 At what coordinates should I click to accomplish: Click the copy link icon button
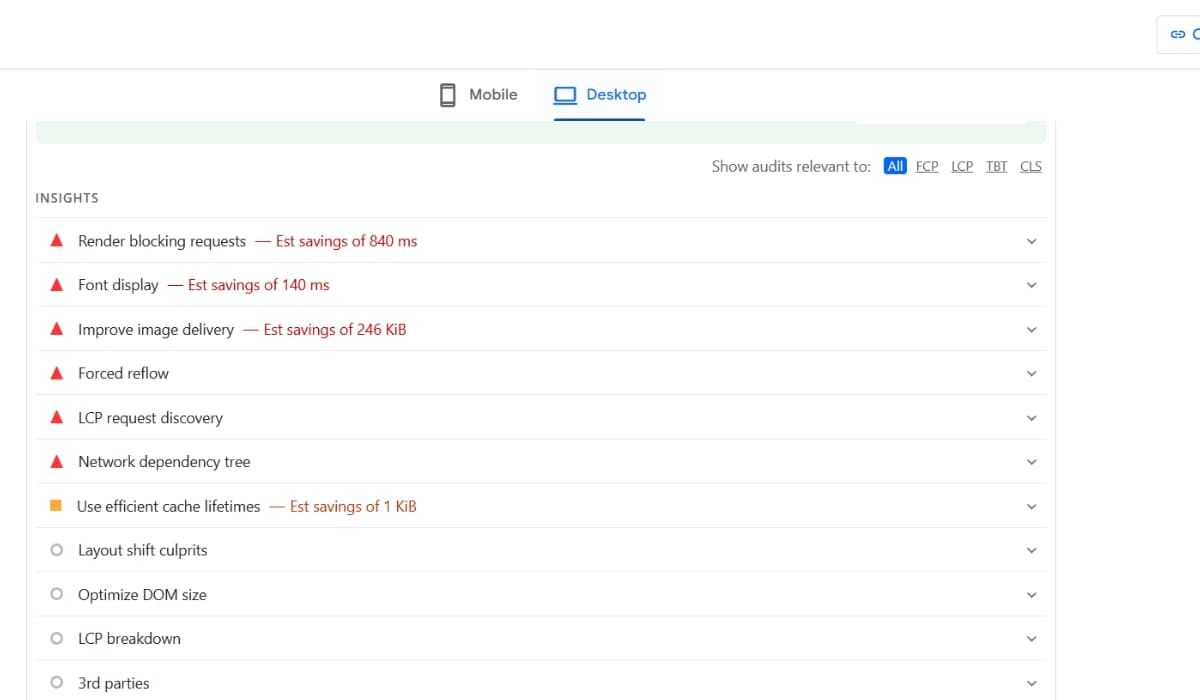coord(1178,34)
